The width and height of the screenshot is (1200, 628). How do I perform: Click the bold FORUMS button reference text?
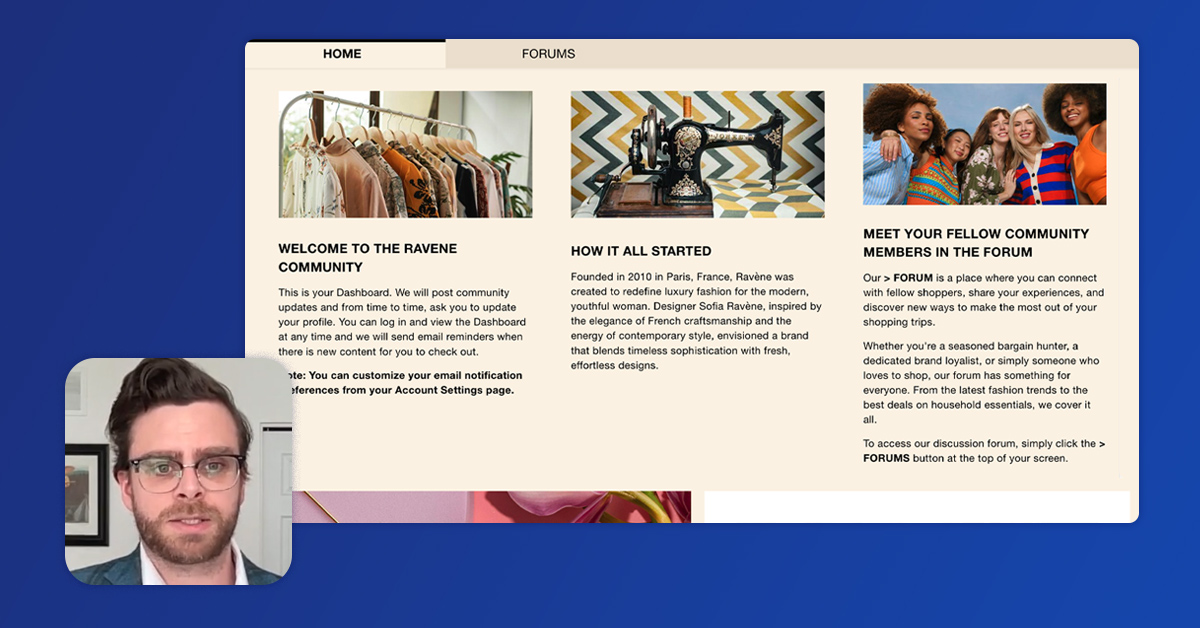tap(886, 458)
